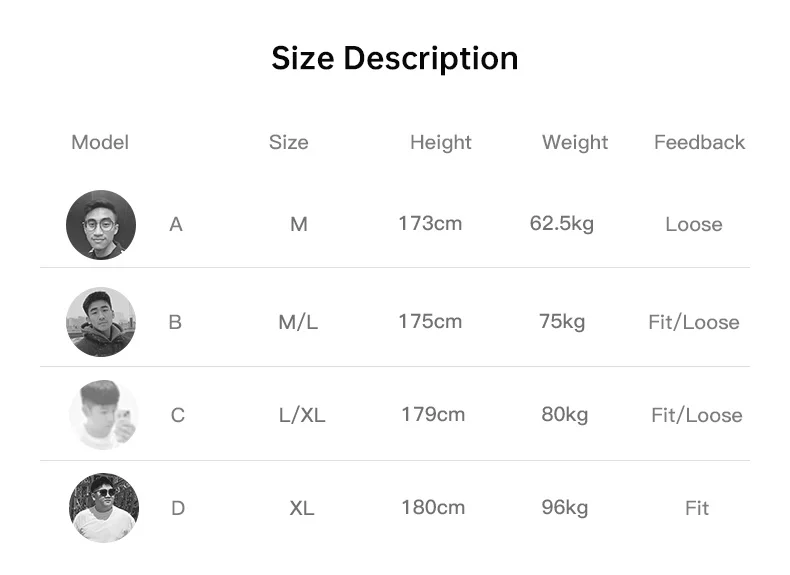Image resolution: width=790 pixels, height=575 pixels.
Task: Select the Size column header
Action: 289,143
